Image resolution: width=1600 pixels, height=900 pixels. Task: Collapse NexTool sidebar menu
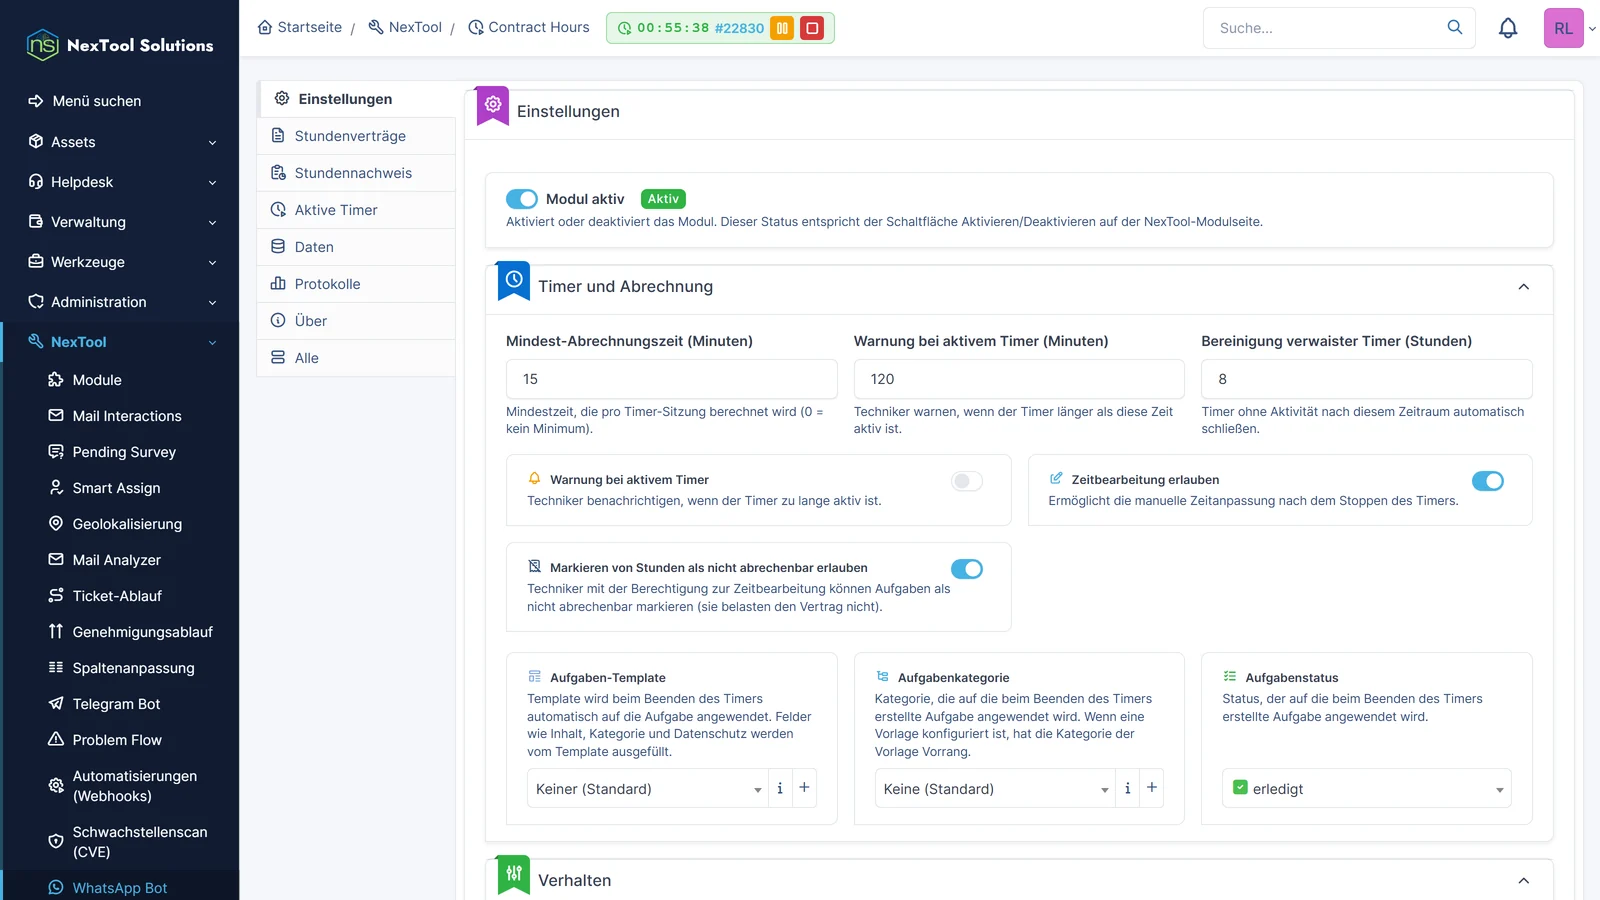120,342
